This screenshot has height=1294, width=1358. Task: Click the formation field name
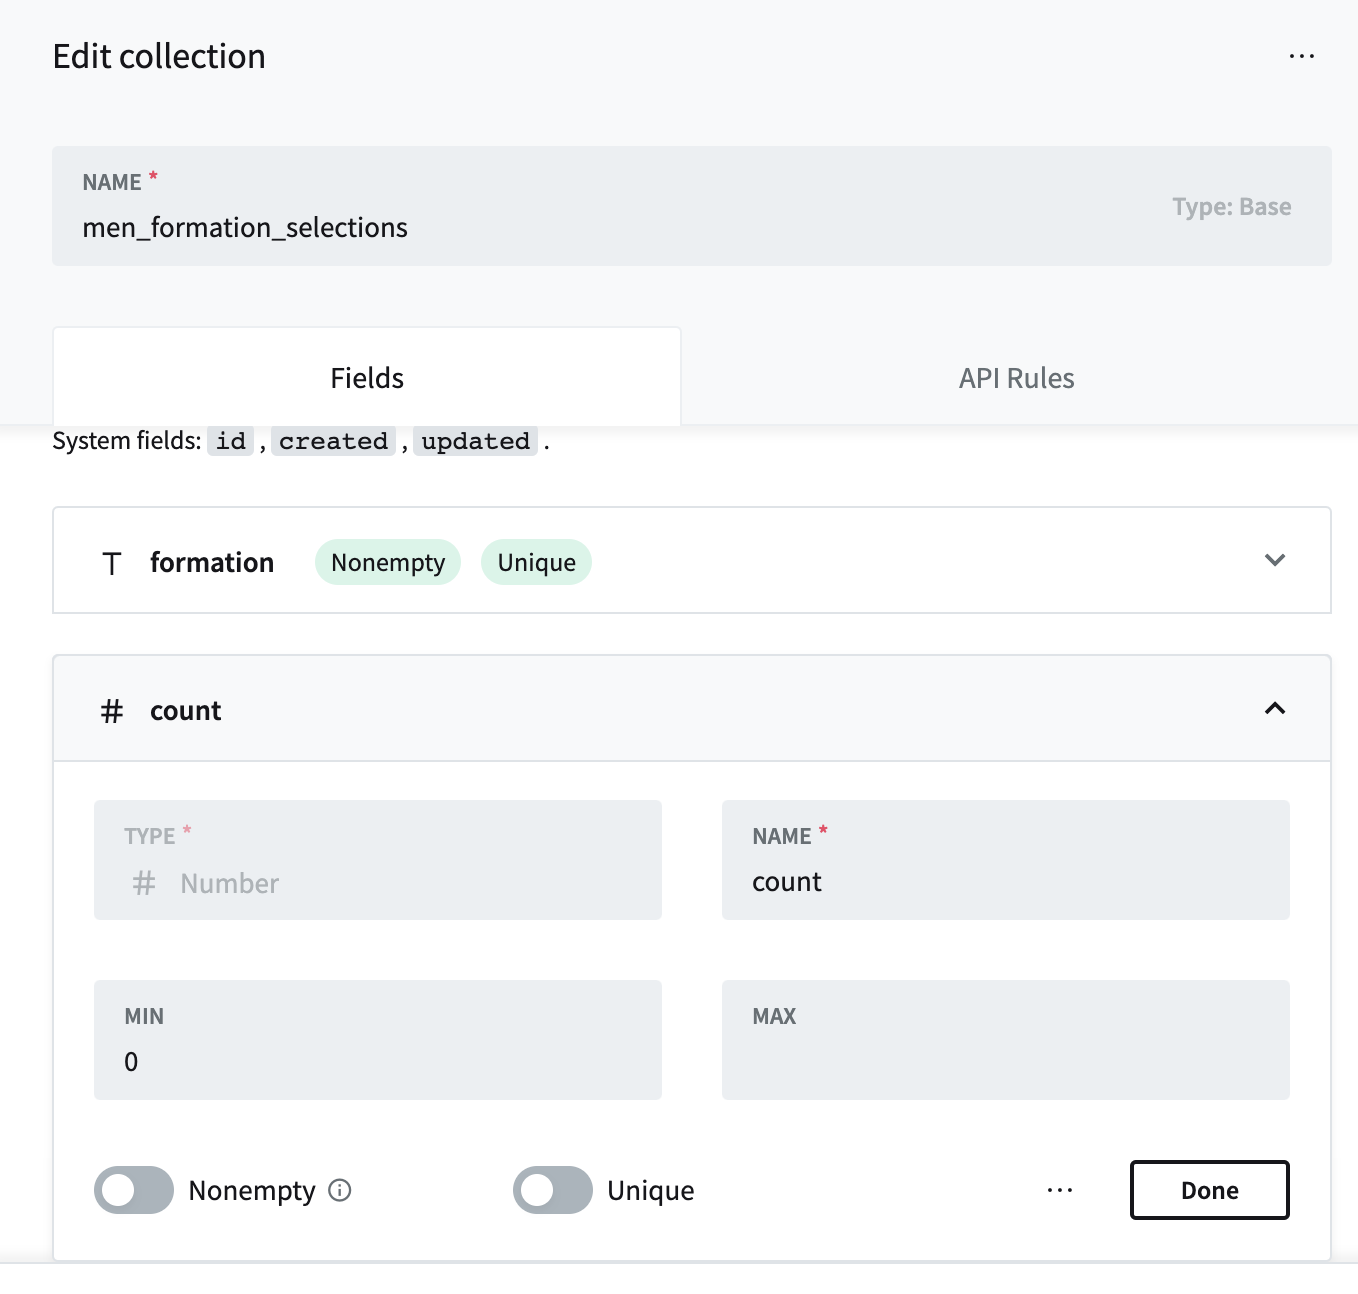tap(212, 562)
